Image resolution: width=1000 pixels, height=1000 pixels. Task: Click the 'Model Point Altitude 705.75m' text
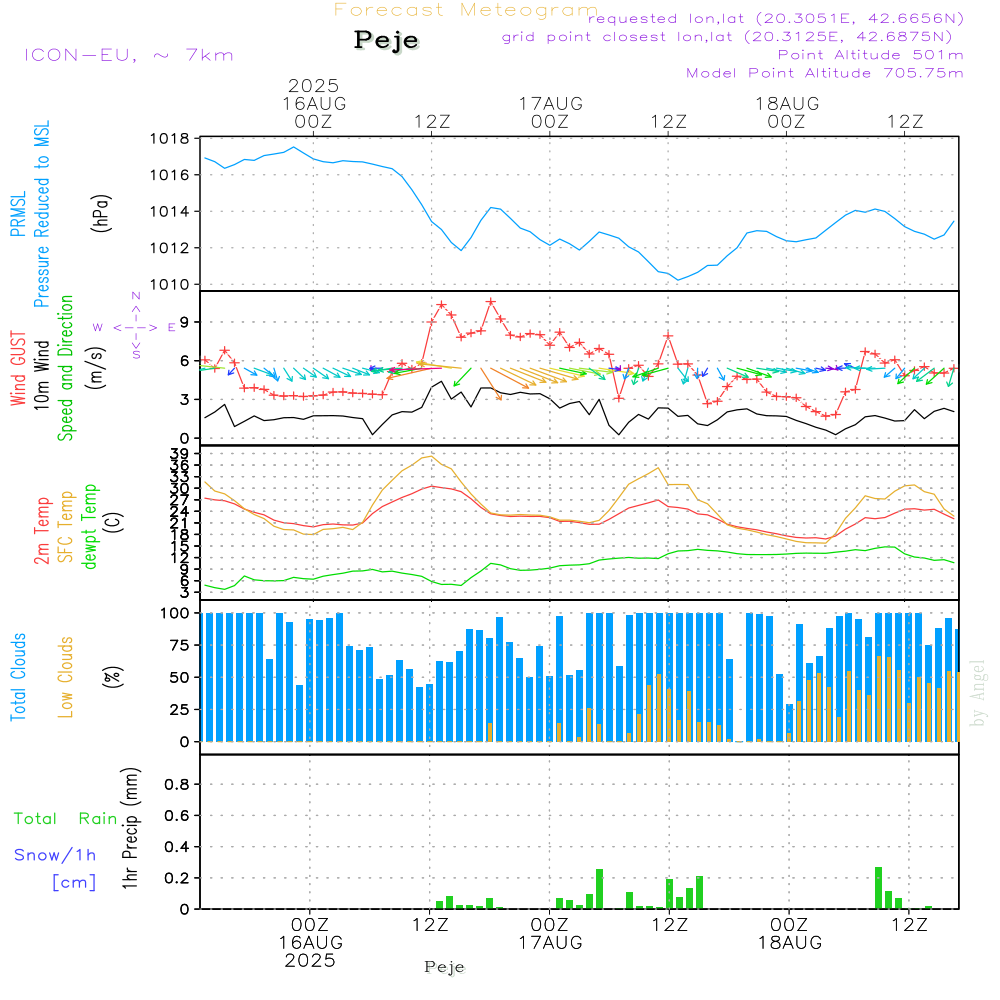[825, 73]
